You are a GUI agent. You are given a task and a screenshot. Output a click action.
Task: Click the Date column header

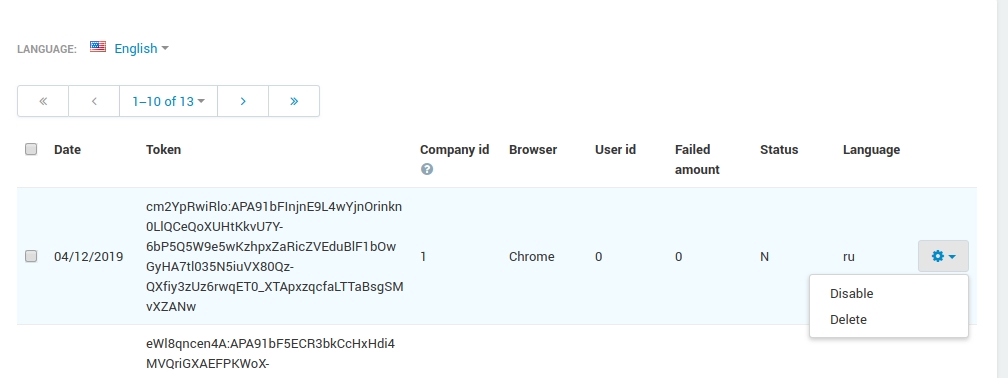click(68, 149)
